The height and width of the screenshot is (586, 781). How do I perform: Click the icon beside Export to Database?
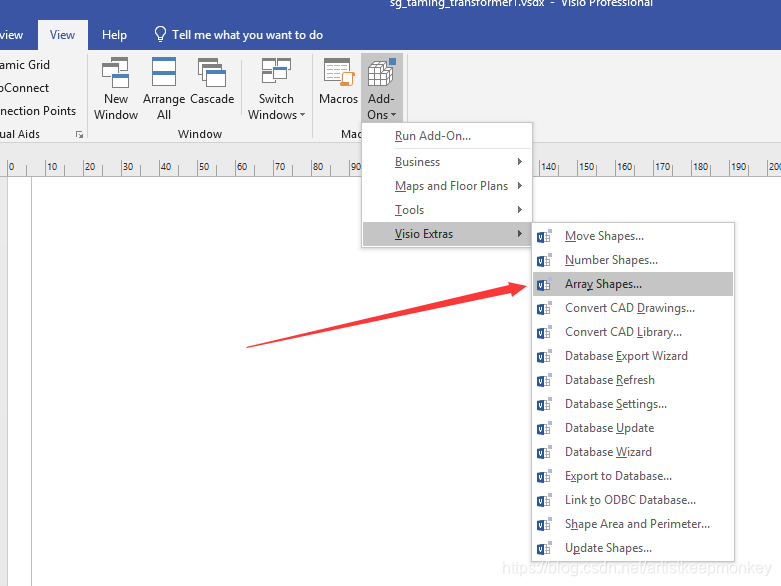pos(544,476)
